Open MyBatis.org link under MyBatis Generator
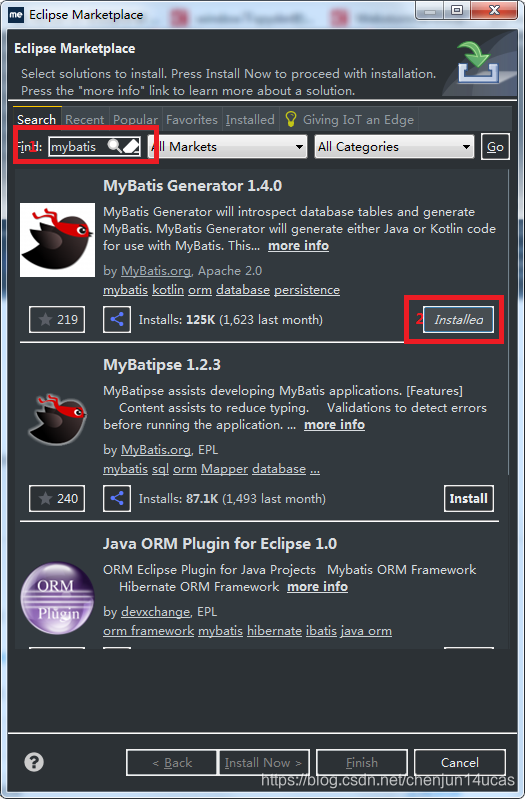This screenshot has height=799, width=525. 155,271
